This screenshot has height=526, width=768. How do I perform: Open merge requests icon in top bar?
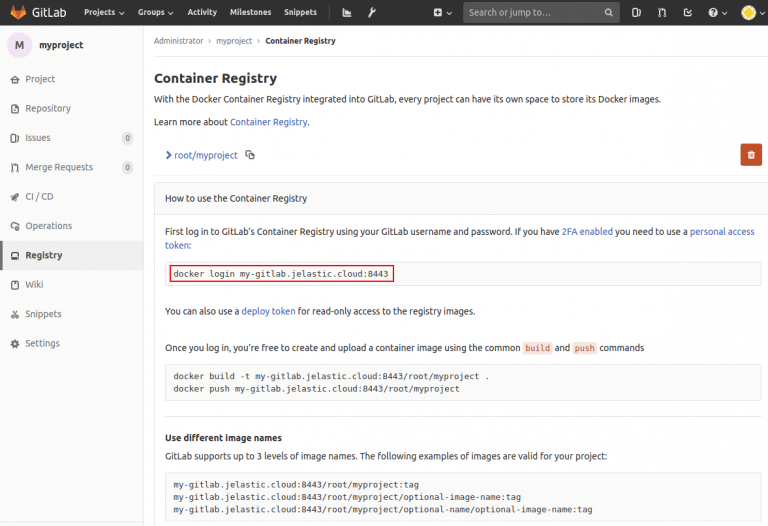[x=662, y=13]
